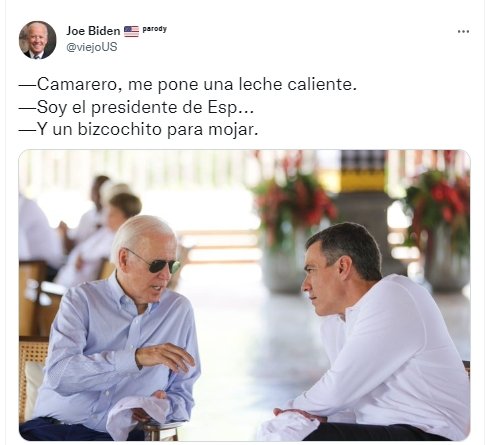Click the line 'Soy el presidente de Esp...'
This screenshot has height=445, width=485.
tap(136, 107)
